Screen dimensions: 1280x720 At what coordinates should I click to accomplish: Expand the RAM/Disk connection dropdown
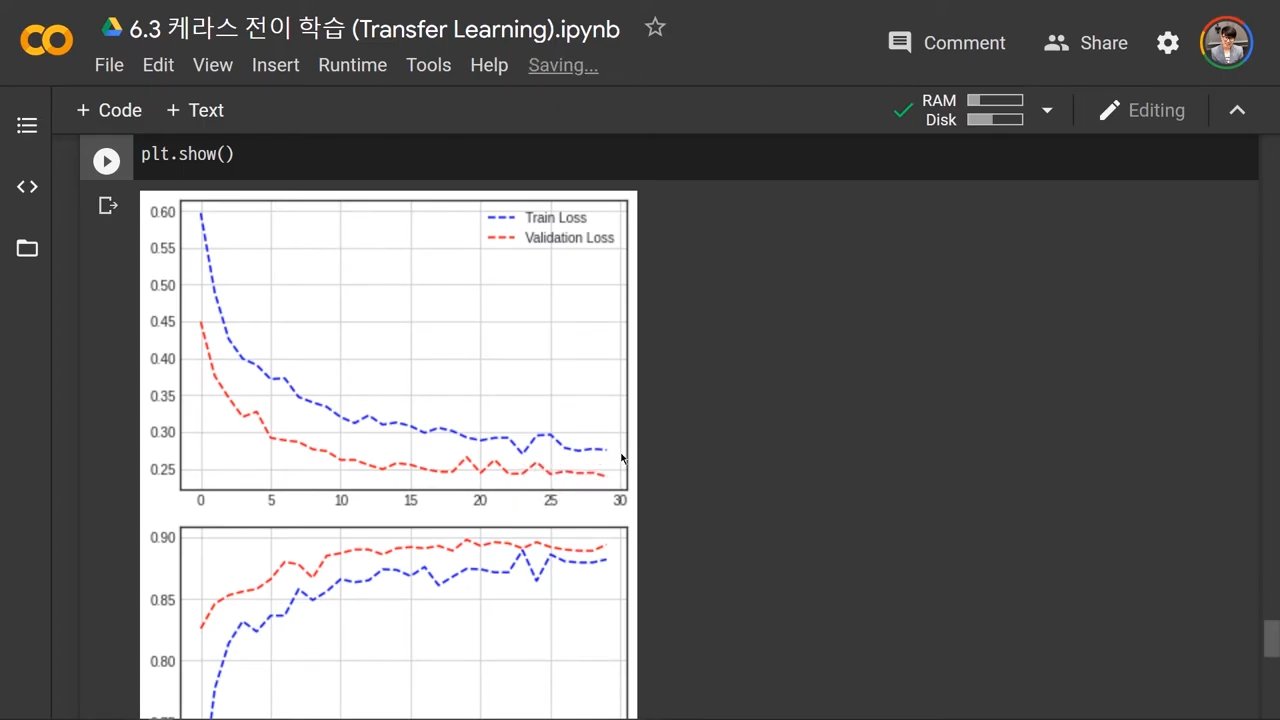tap(1047, 110)
